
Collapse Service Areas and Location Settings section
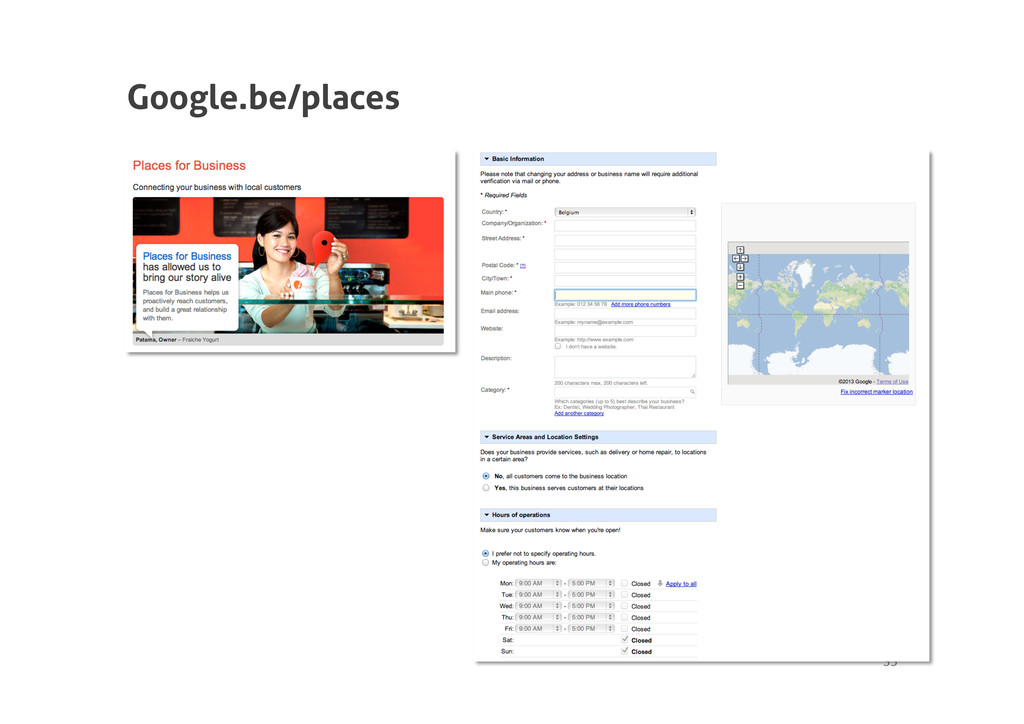pos(487,437)
